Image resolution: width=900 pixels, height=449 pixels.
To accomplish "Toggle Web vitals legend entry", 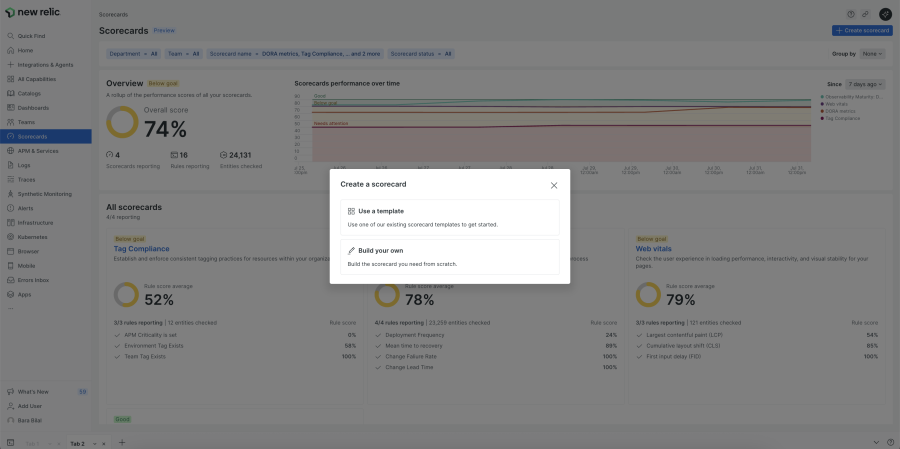I will 834,104.
